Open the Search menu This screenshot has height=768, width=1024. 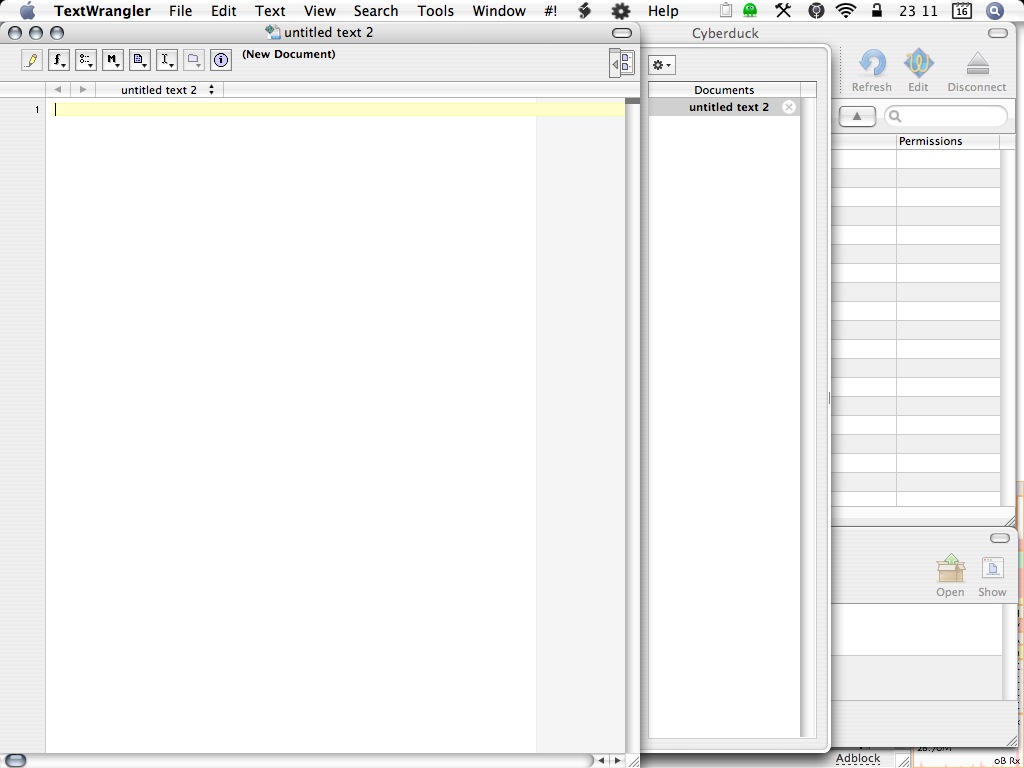376,10
